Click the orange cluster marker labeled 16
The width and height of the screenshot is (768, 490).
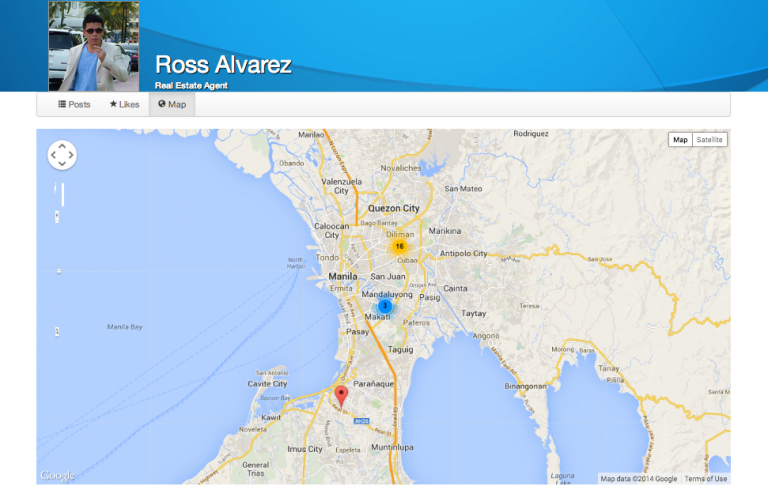point(400,246)
